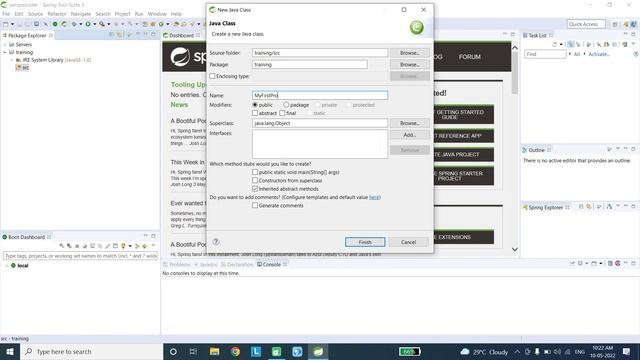Click the Debug bug icon in main toolbar
Screen dimensions: 640x360
tap(74, 24)
